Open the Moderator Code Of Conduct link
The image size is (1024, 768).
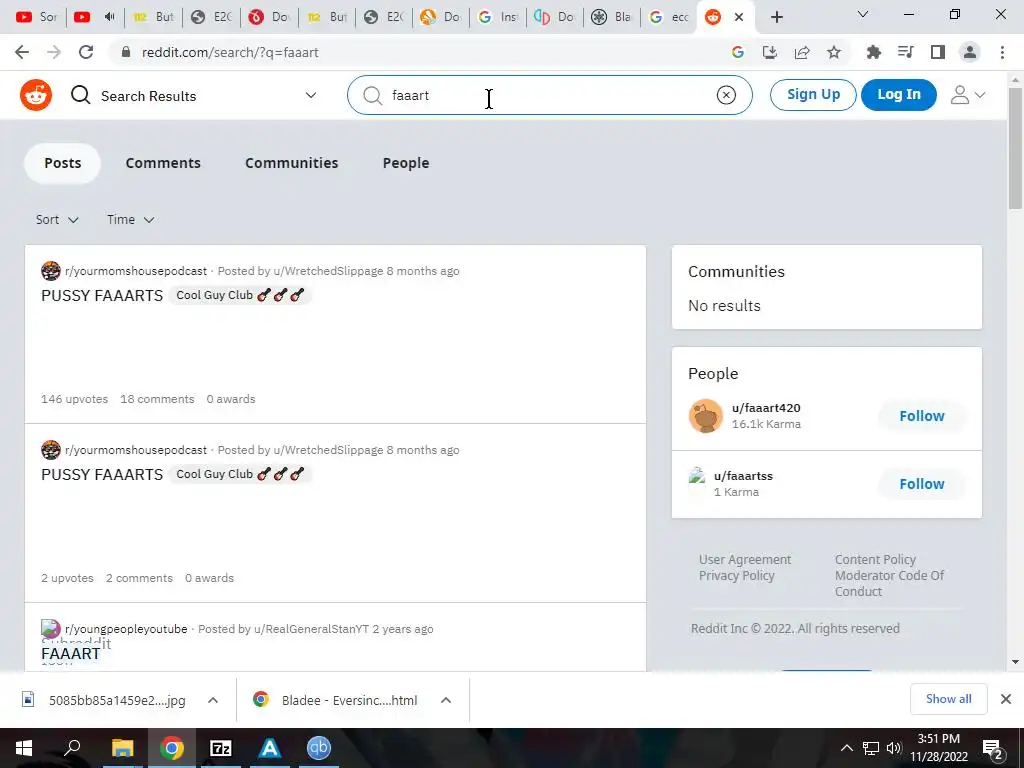pos(889,583)
